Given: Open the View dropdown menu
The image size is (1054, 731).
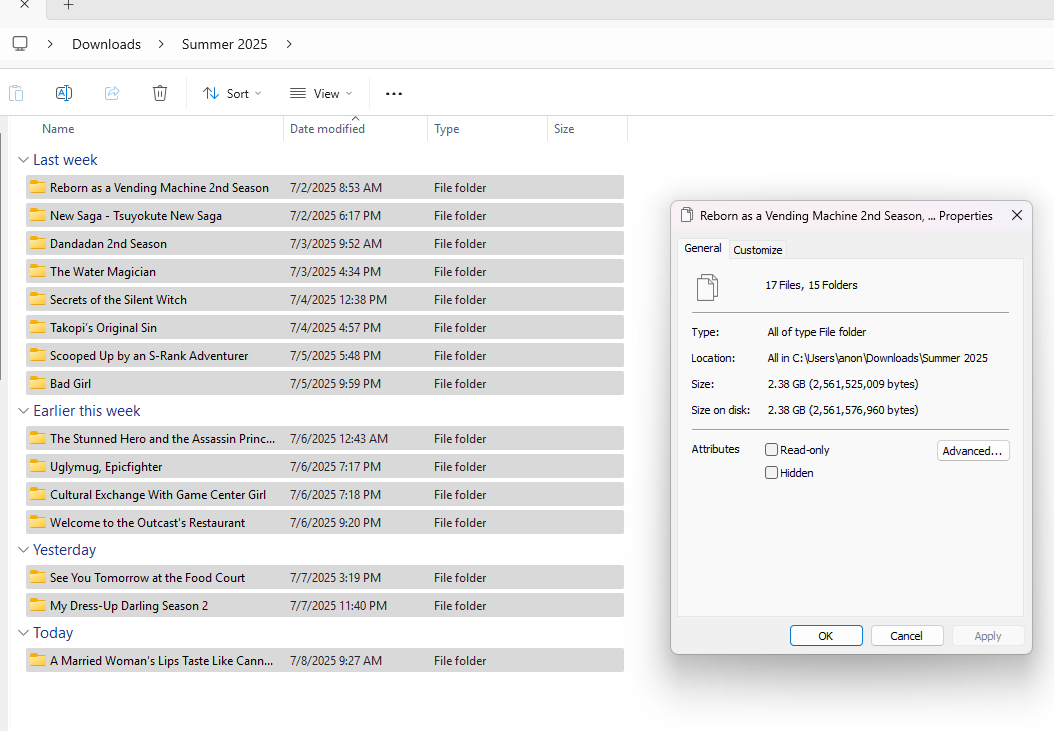Looking at the screenshot, I should coord(321,93).
